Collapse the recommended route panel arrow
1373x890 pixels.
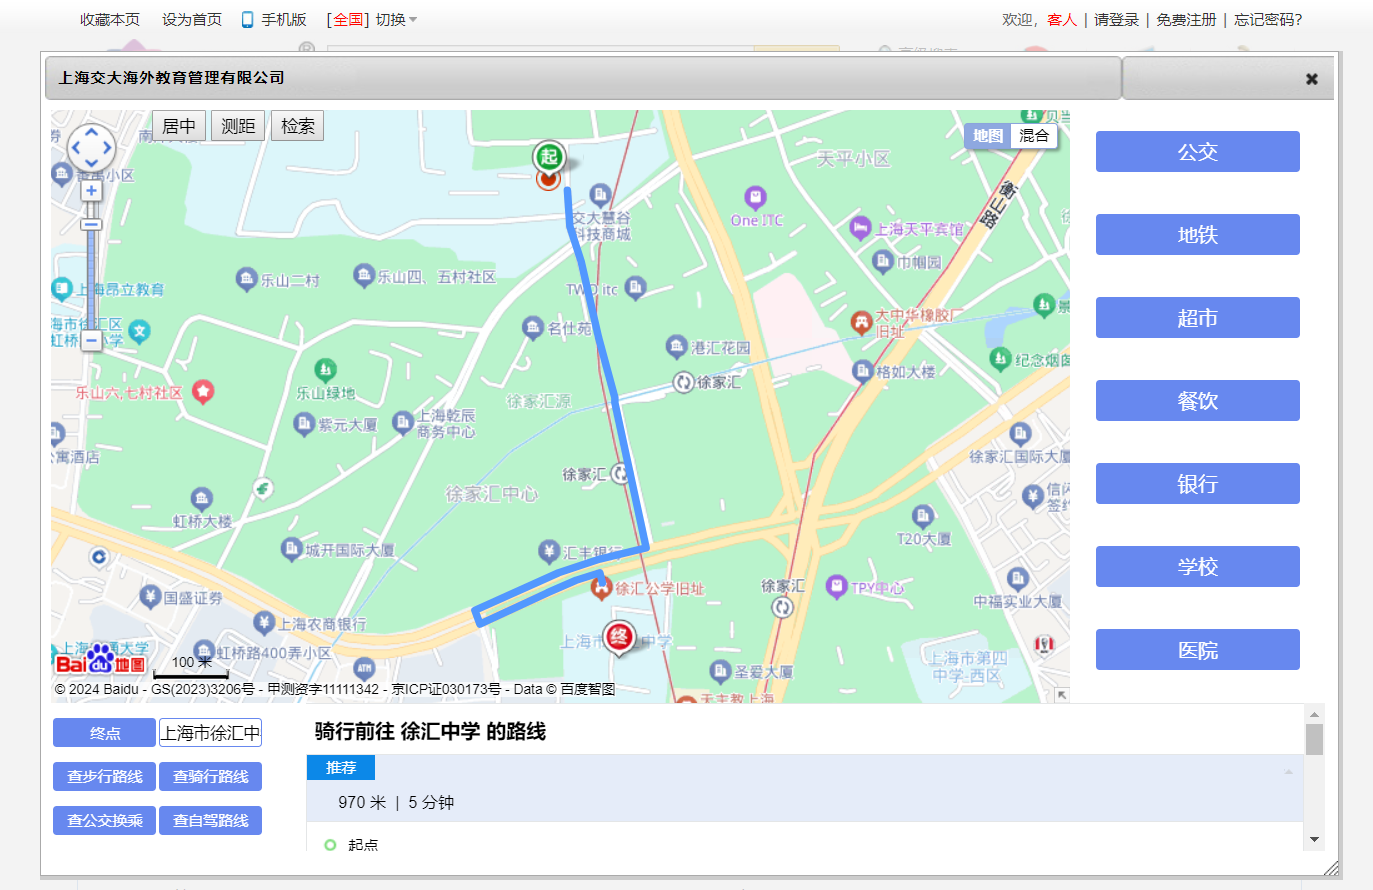pos(1288,771)
